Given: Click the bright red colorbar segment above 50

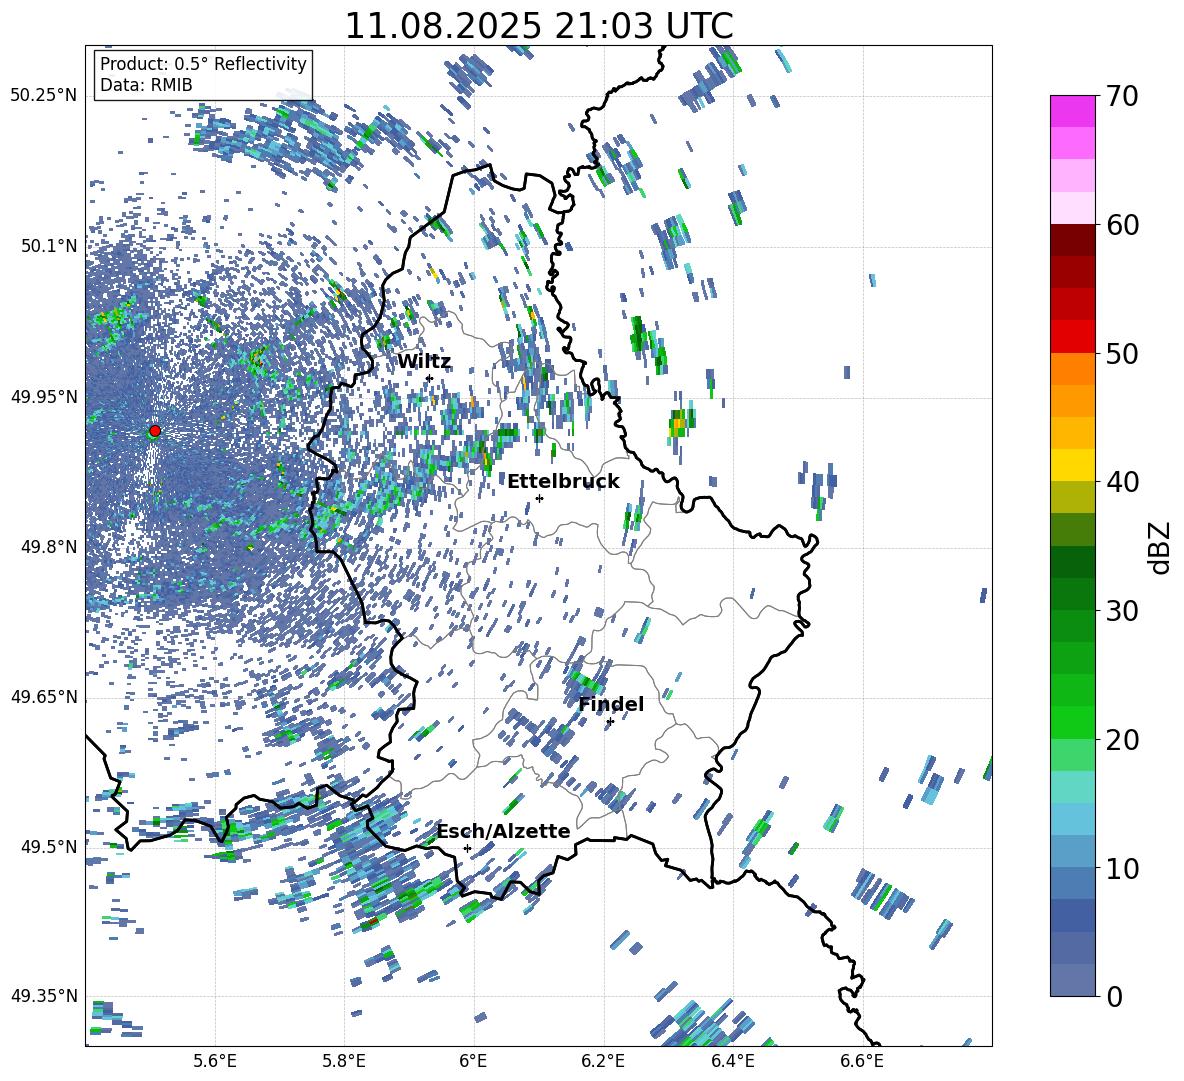Looking at the screenshot, I should point(1072,337).
